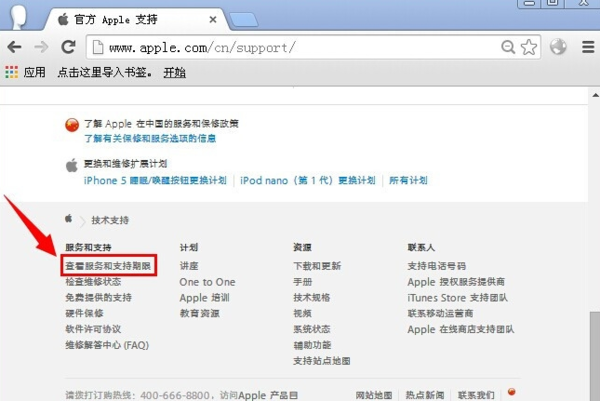600x401 pixels.
Task: Open 下载和更新 link
Action: pos(317,266)
